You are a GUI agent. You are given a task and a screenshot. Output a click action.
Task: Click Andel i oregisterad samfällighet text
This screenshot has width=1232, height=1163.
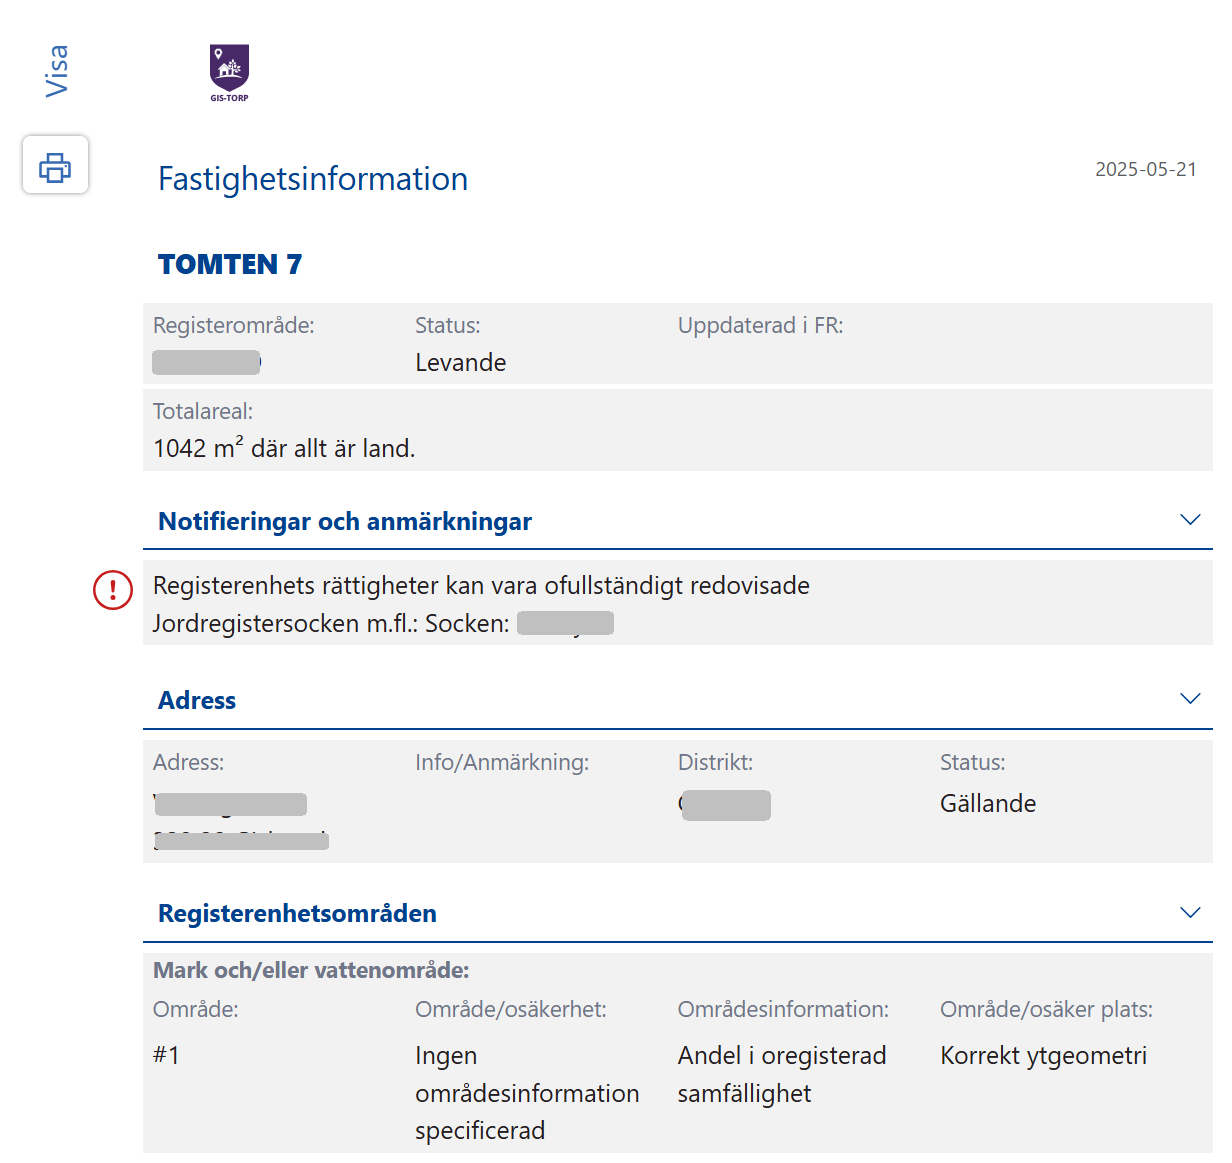pos(781,1074)
